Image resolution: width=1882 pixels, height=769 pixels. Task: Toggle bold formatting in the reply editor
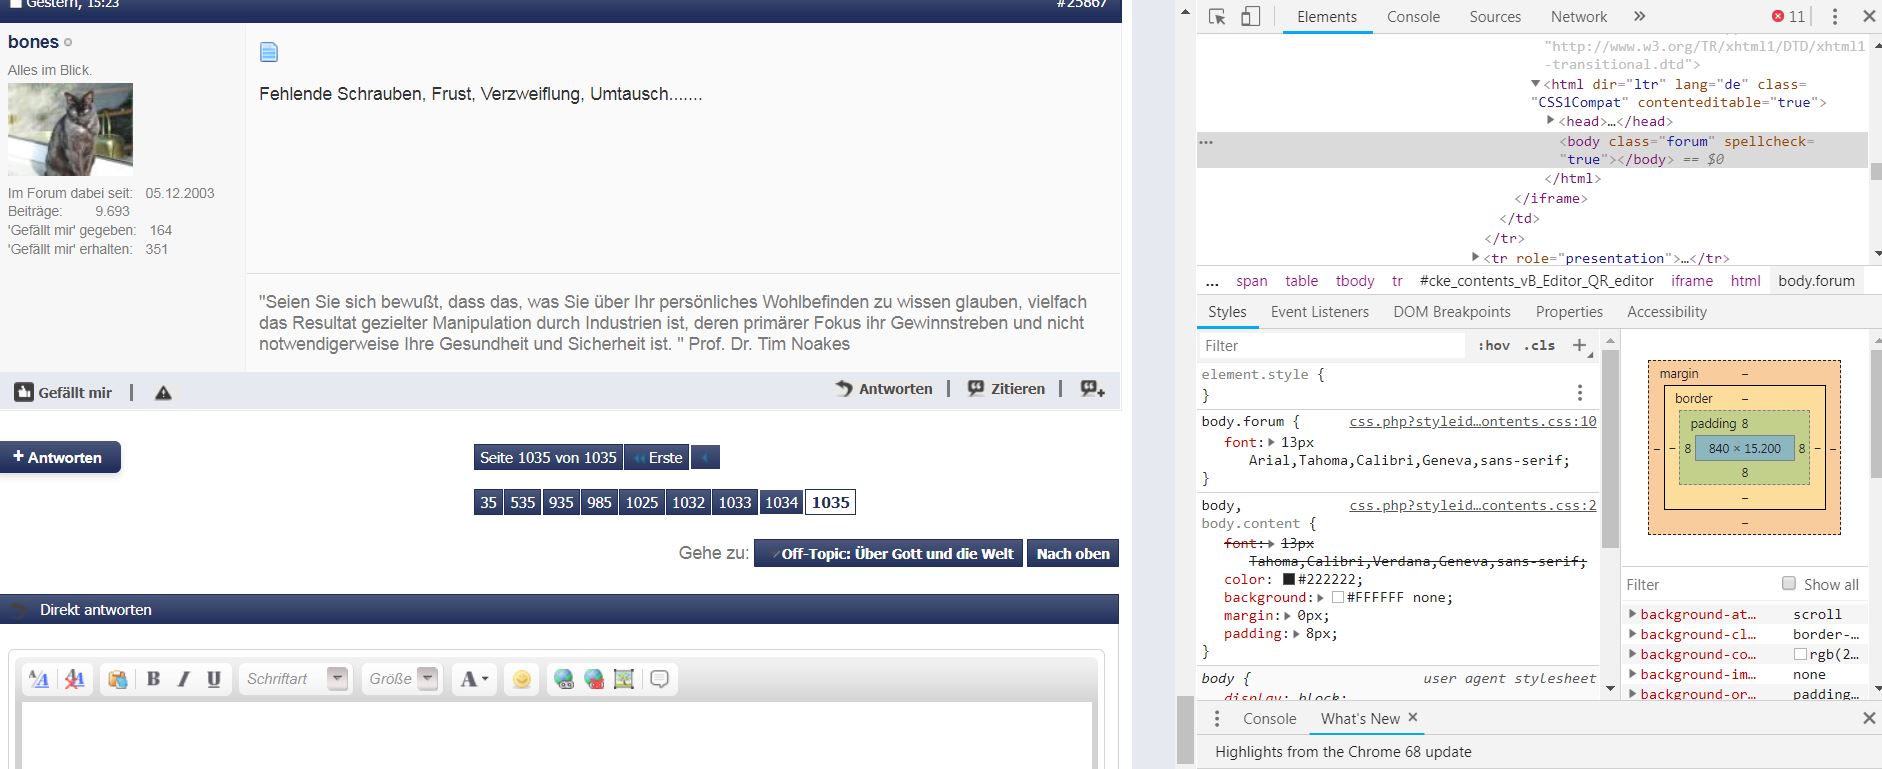[x=153, y=679]
